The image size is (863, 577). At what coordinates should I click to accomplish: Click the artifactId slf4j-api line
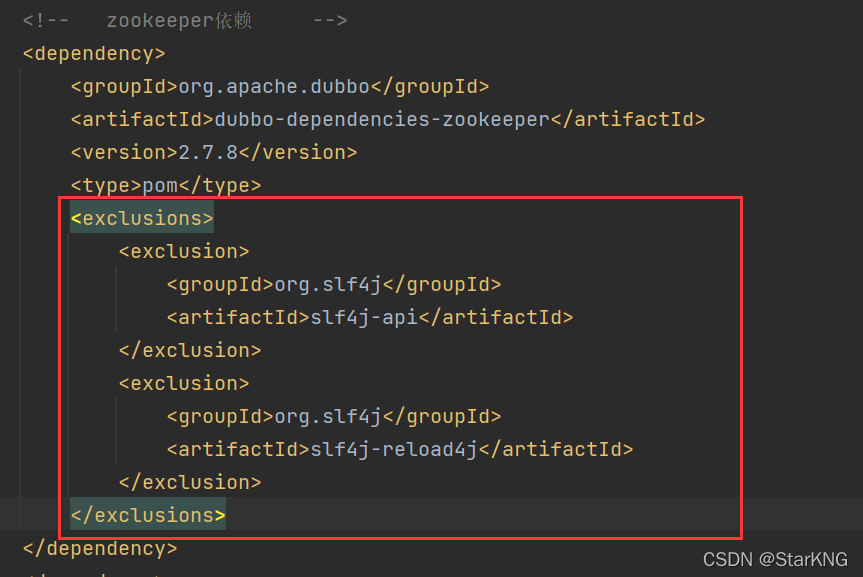tap(370, 318)
